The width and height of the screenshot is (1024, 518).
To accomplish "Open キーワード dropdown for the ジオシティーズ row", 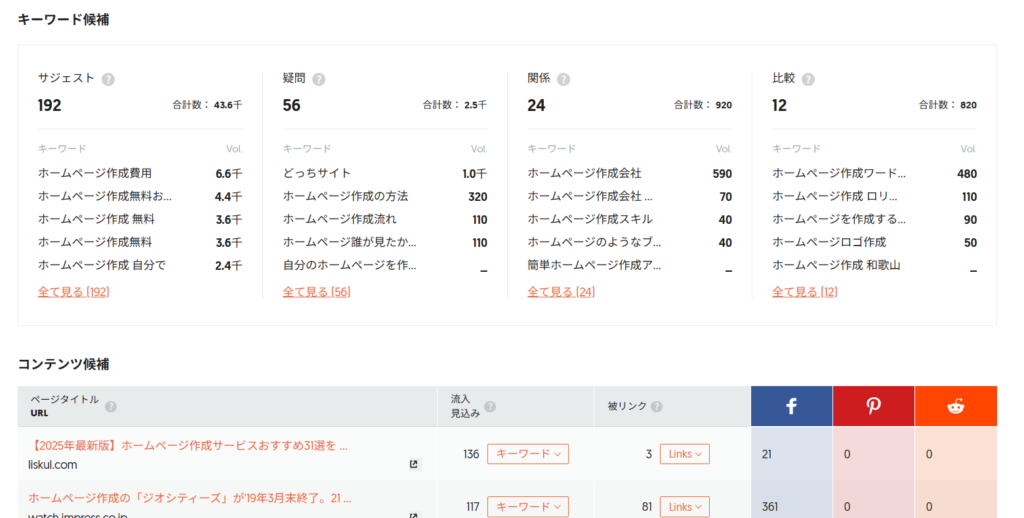I will (x=527, y=507).
